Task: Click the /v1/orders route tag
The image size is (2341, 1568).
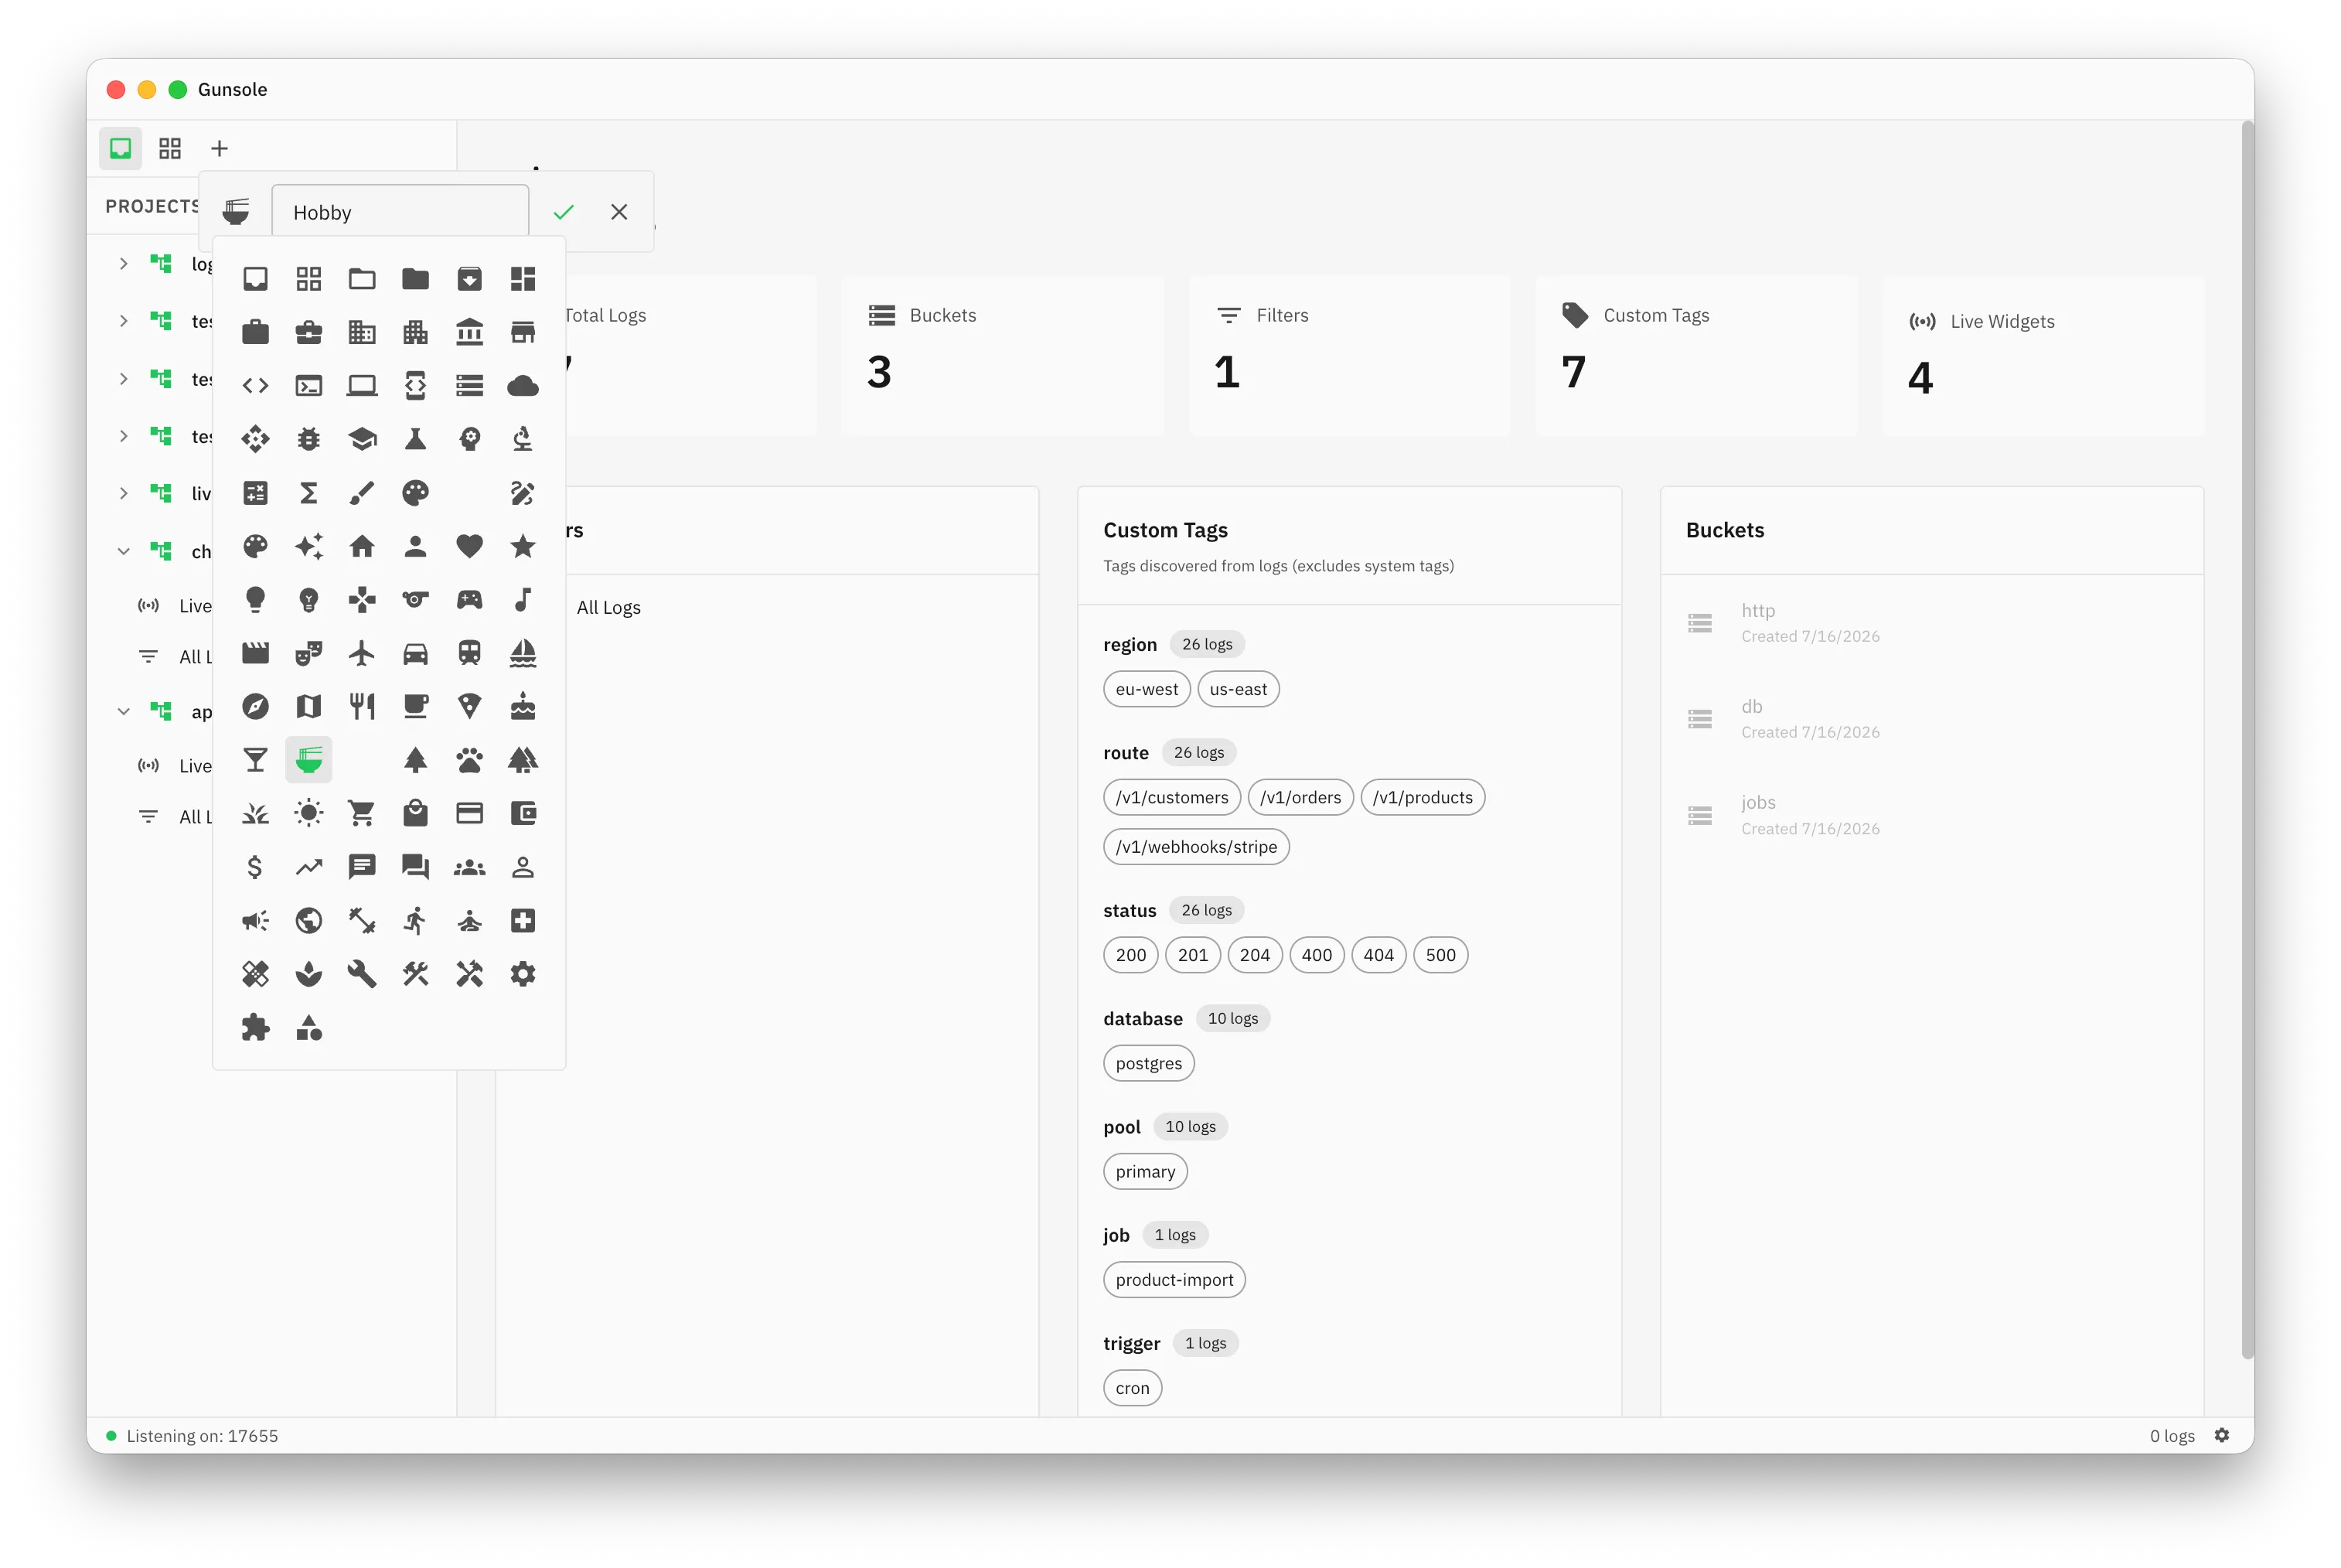Action: coord(1300,797)
